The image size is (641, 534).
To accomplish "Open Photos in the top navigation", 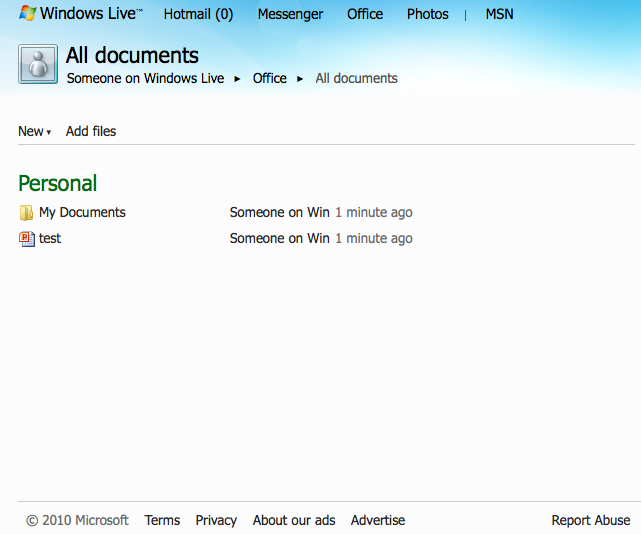I will pyautogui.click(x=428, y=14).
